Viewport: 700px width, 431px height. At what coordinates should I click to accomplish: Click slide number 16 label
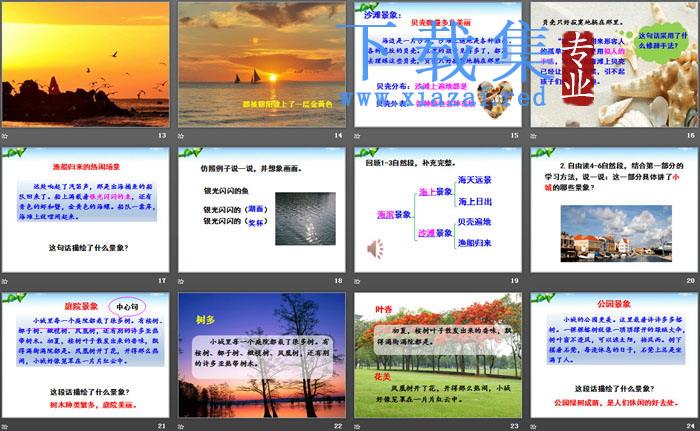[x=690, y=135]
